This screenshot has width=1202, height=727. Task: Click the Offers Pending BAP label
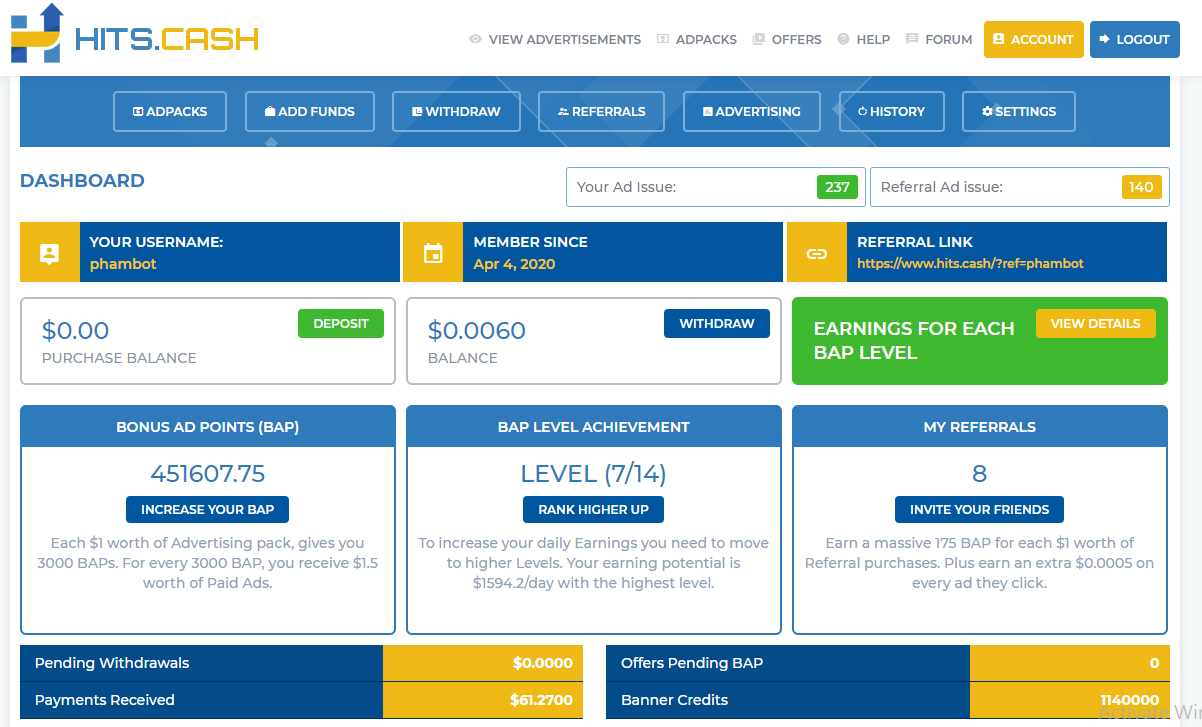click(x=692, y=663)
